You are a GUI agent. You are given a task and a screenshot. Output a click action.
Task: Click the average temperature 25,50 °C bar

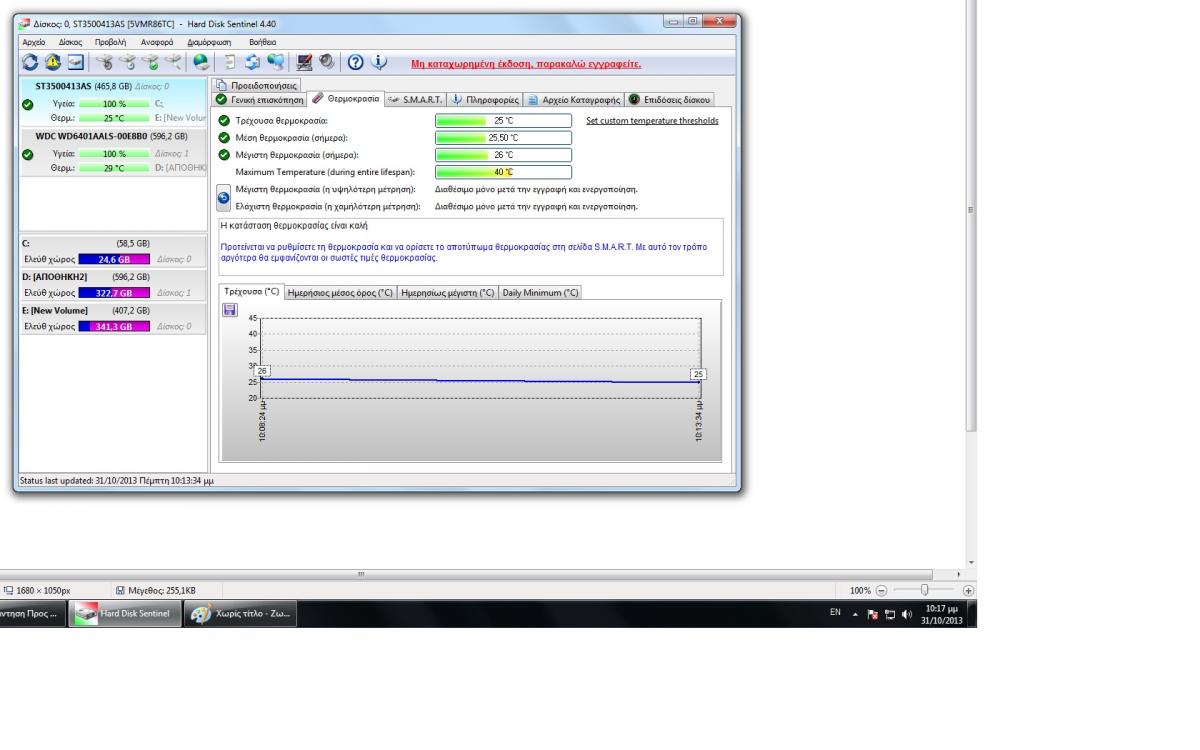click(x=503, y=138)
